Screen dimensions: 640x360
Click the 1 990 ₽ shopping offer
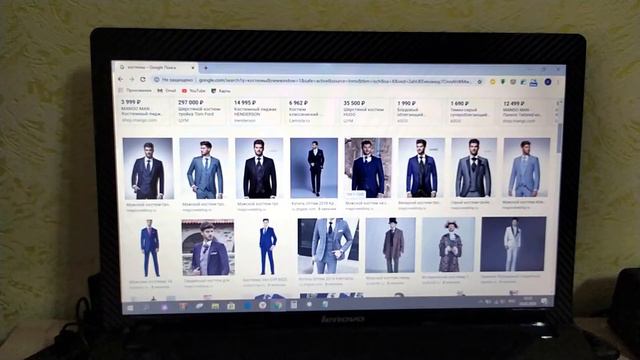[x=418, y=112]
